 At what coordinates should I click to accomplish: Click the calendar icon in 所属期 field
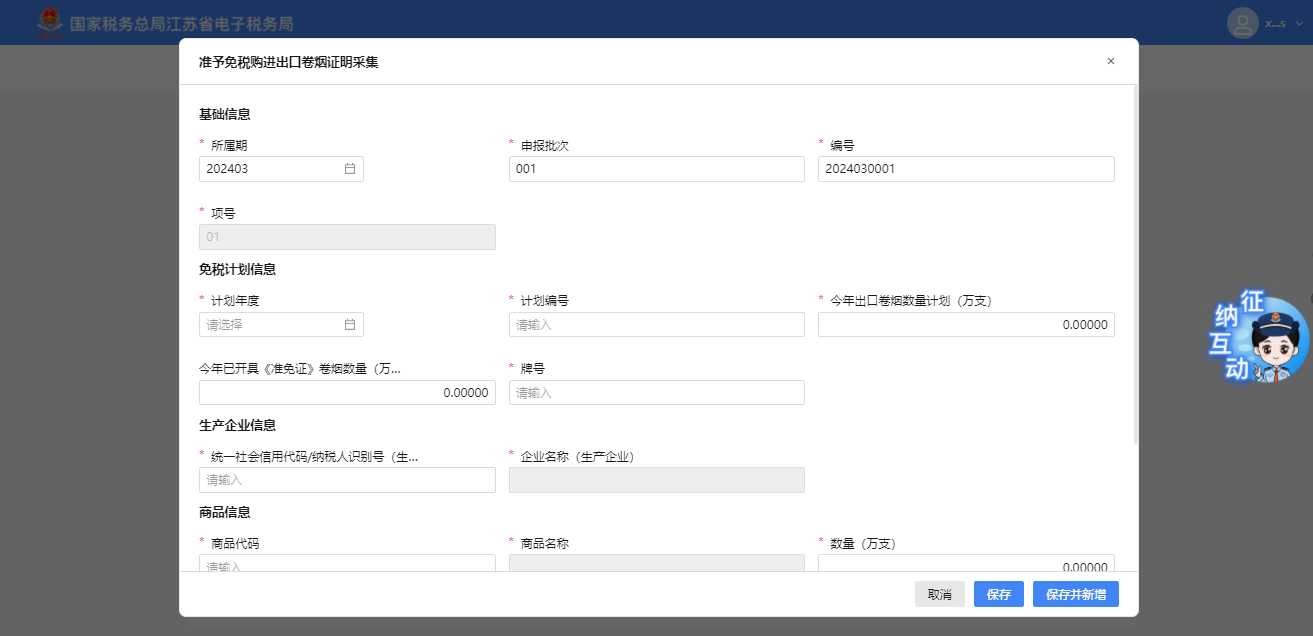[x=350, y=169]
